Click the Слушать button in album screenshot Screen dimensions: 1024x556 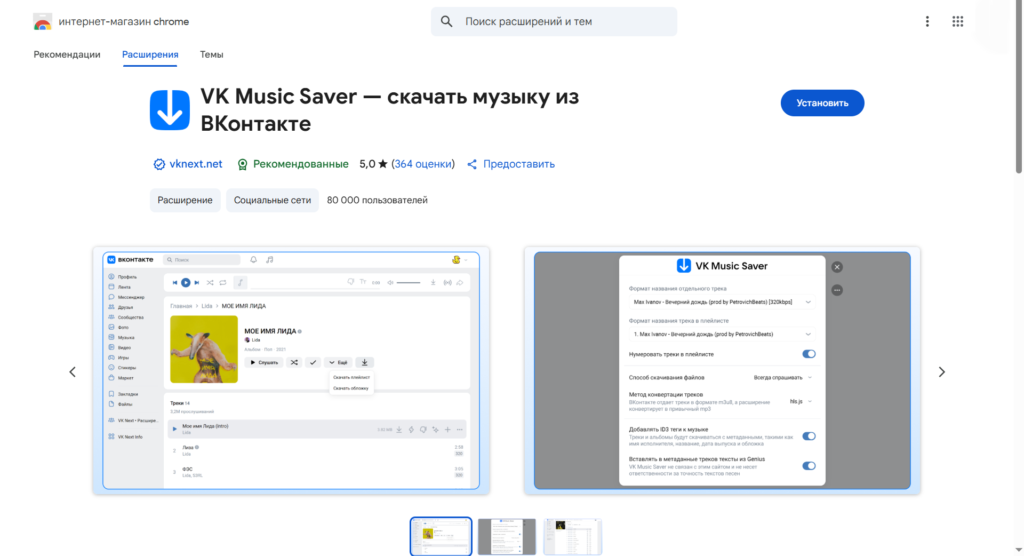[264, 362]
